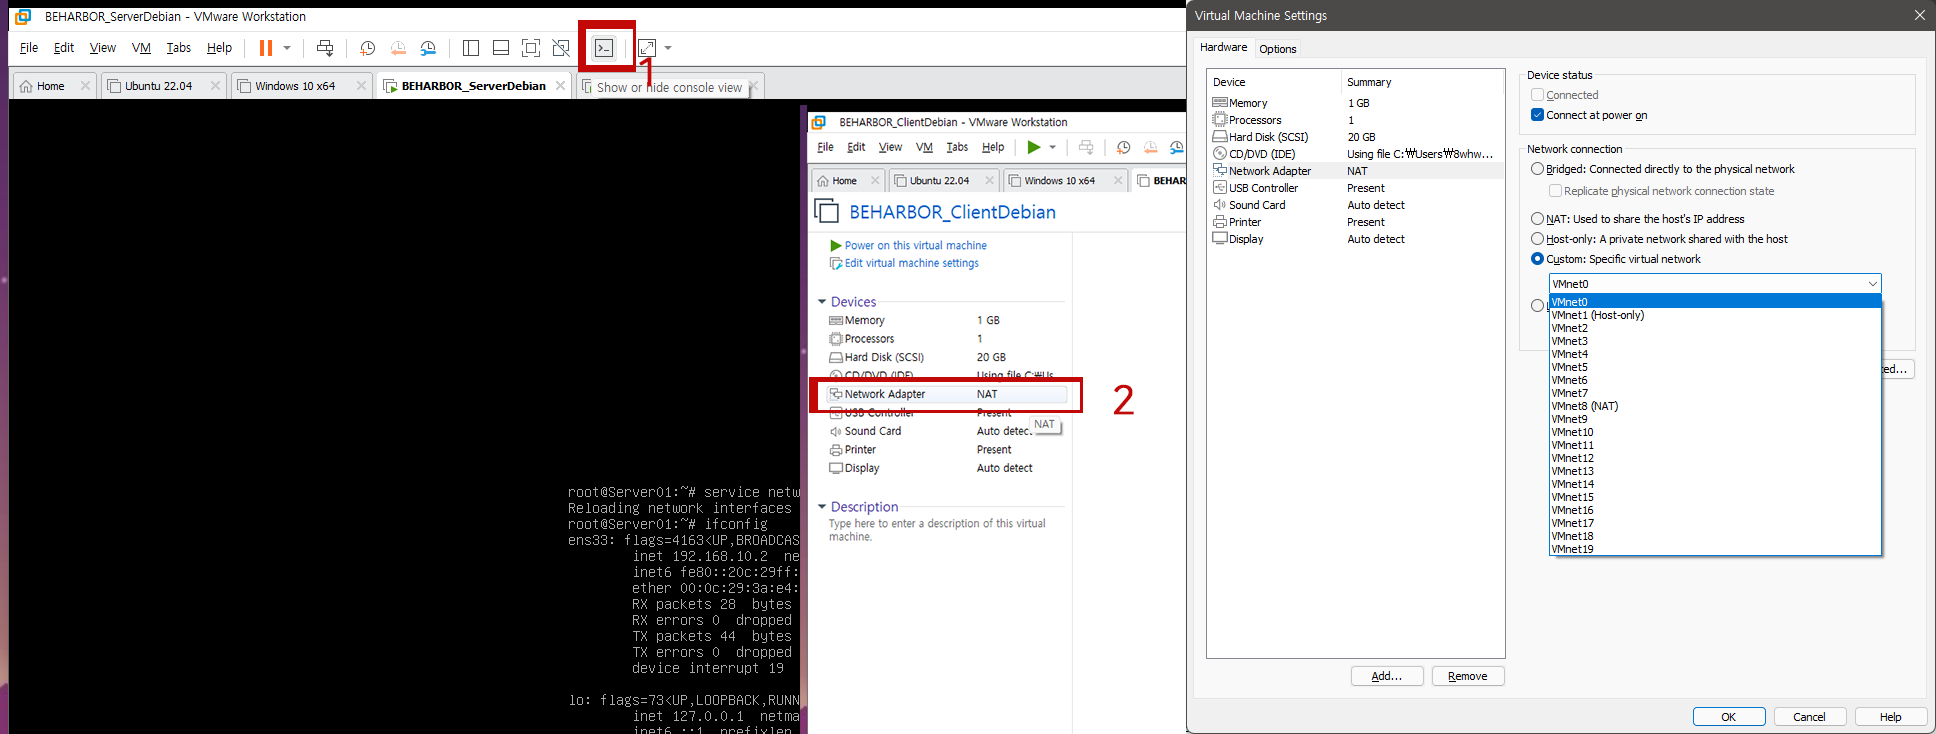1936x734 pixels.
Task: Click green power on arrow in ClientDebian toolbar
Action: point(1034,147)
